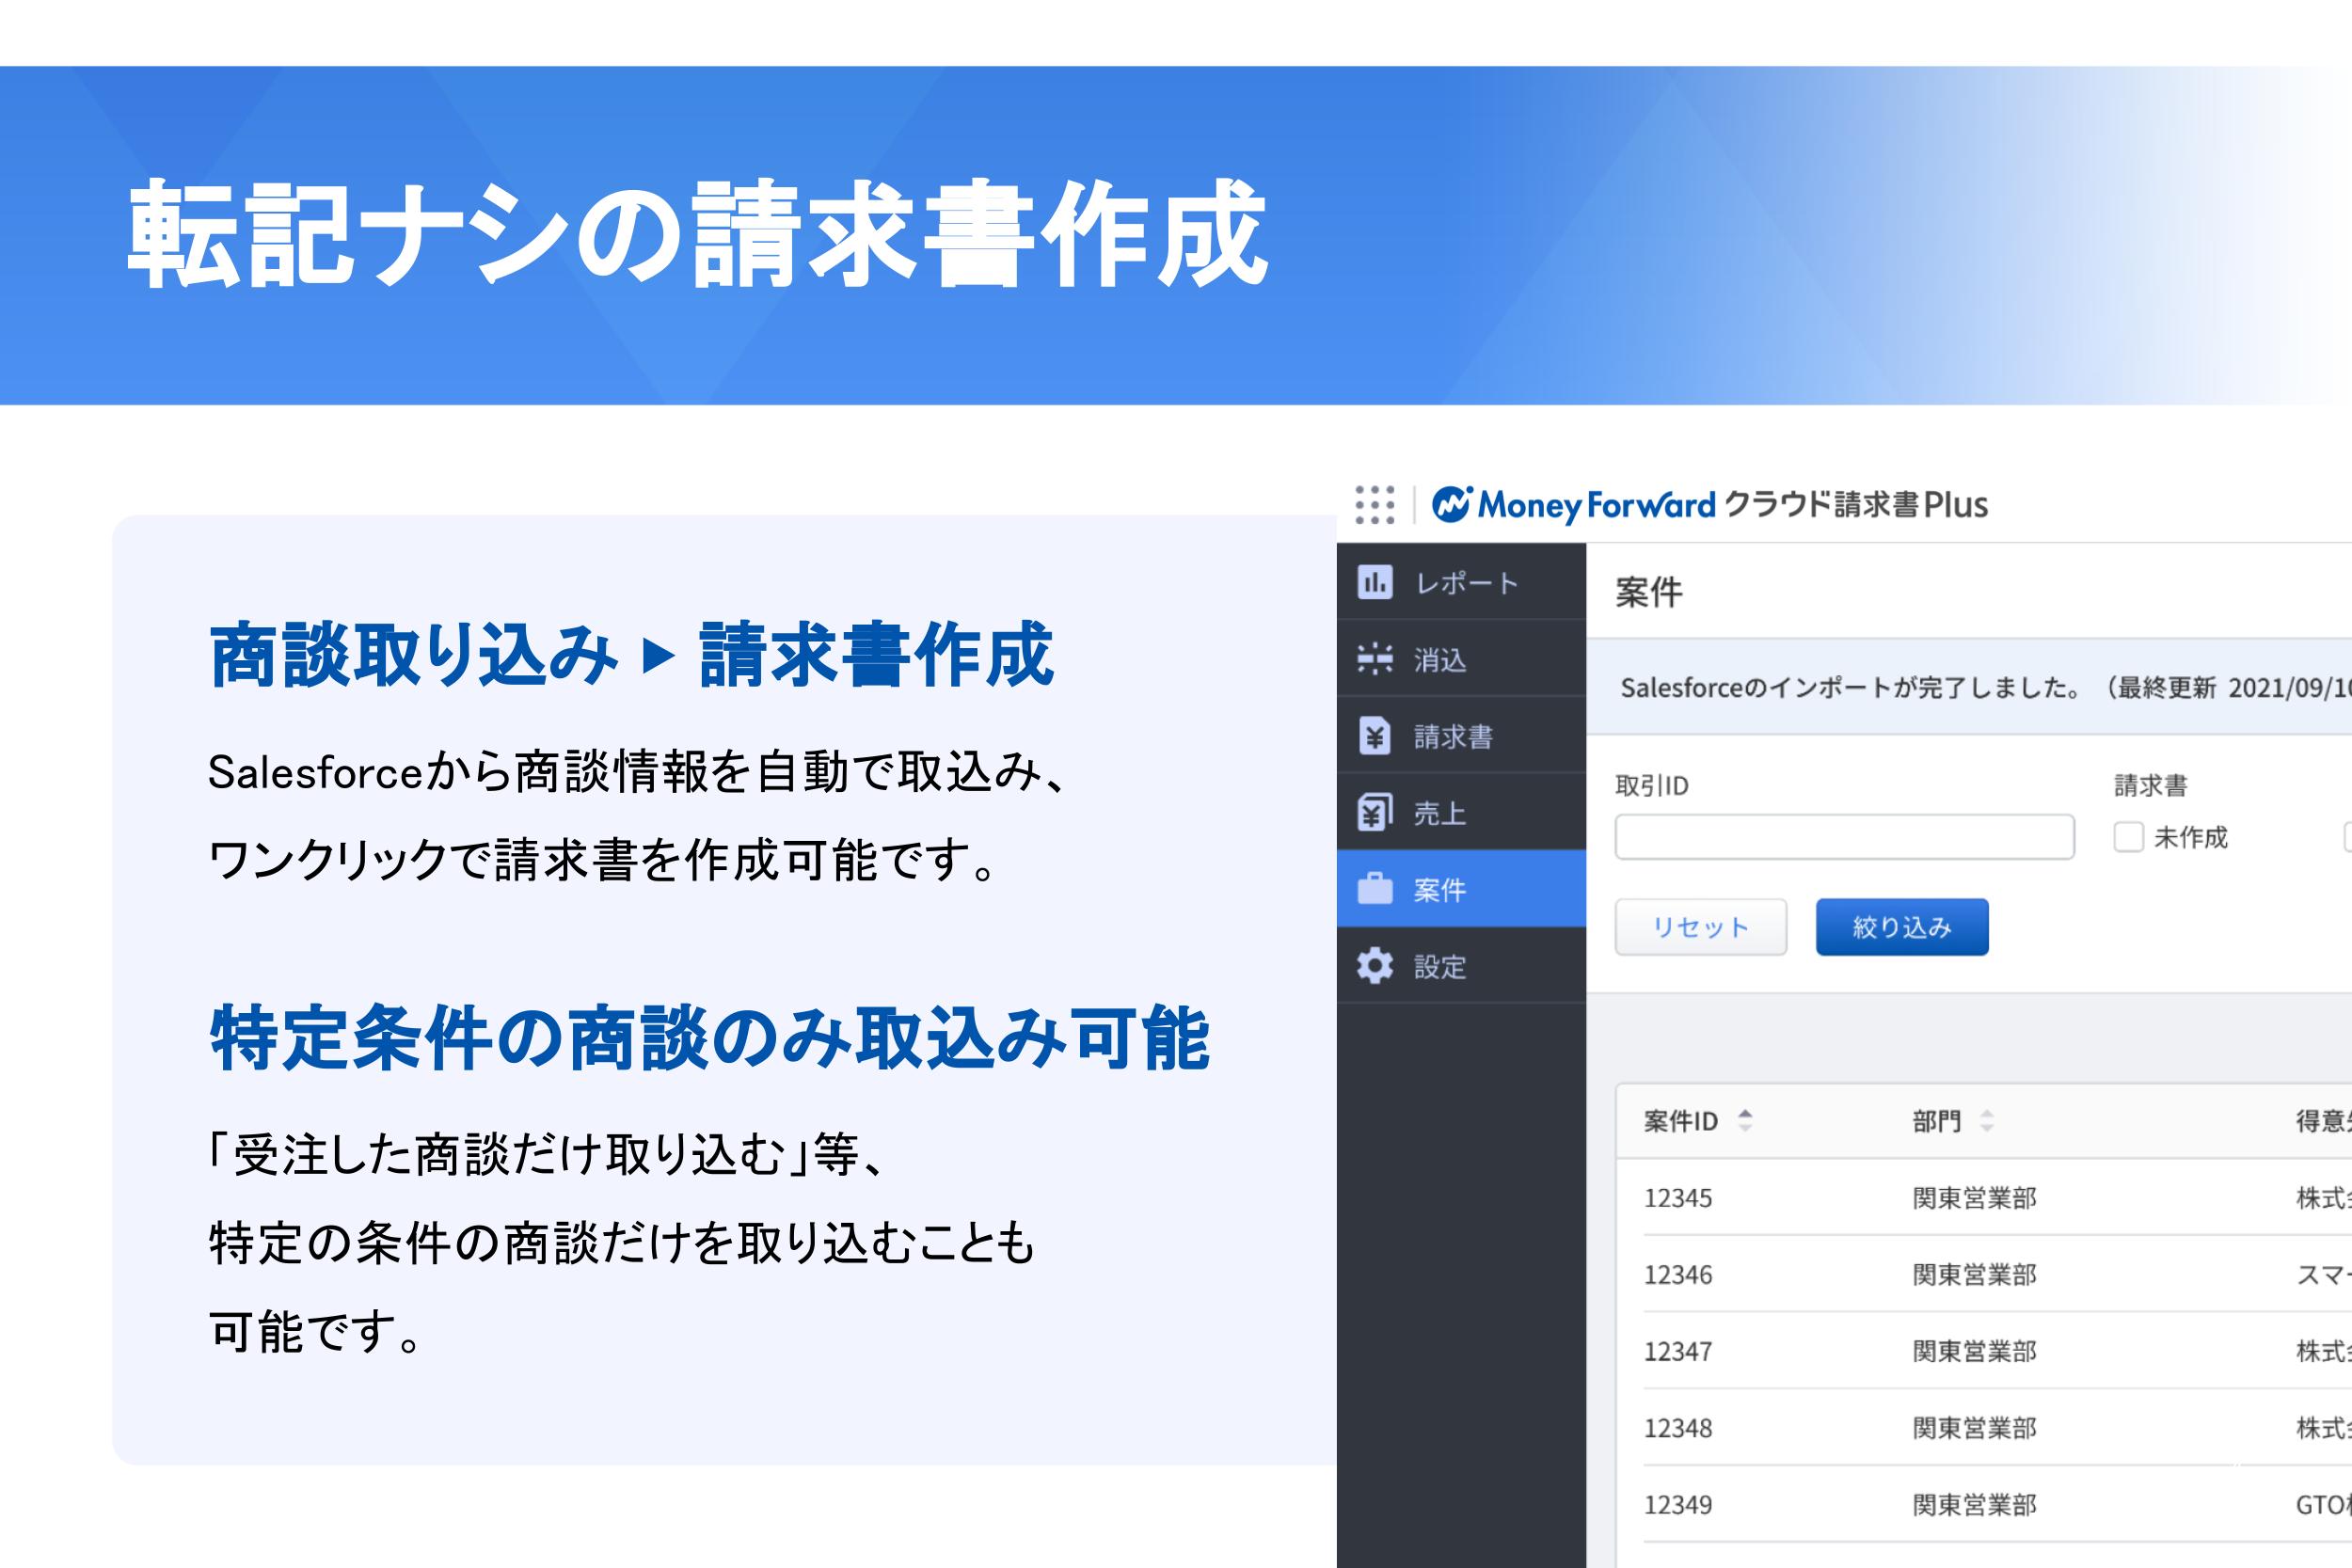Open the app launcher grid icon

[x=1375, y=505]
